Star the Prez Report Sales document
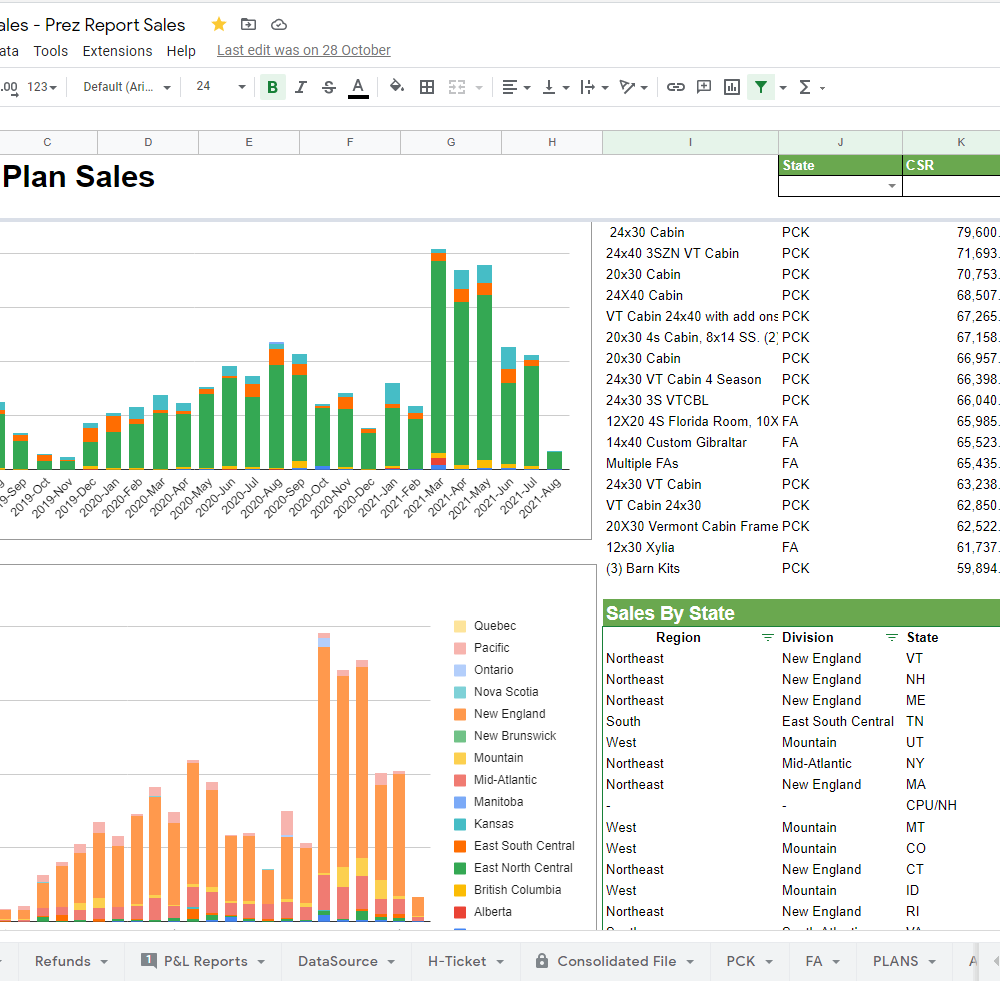The image size is (1000, 981). pos(219,25)
